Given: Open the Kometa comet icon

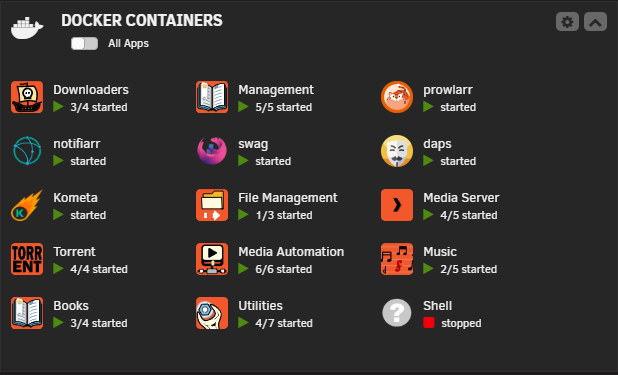Looking at the screenshot, I should tap(27, 205).
